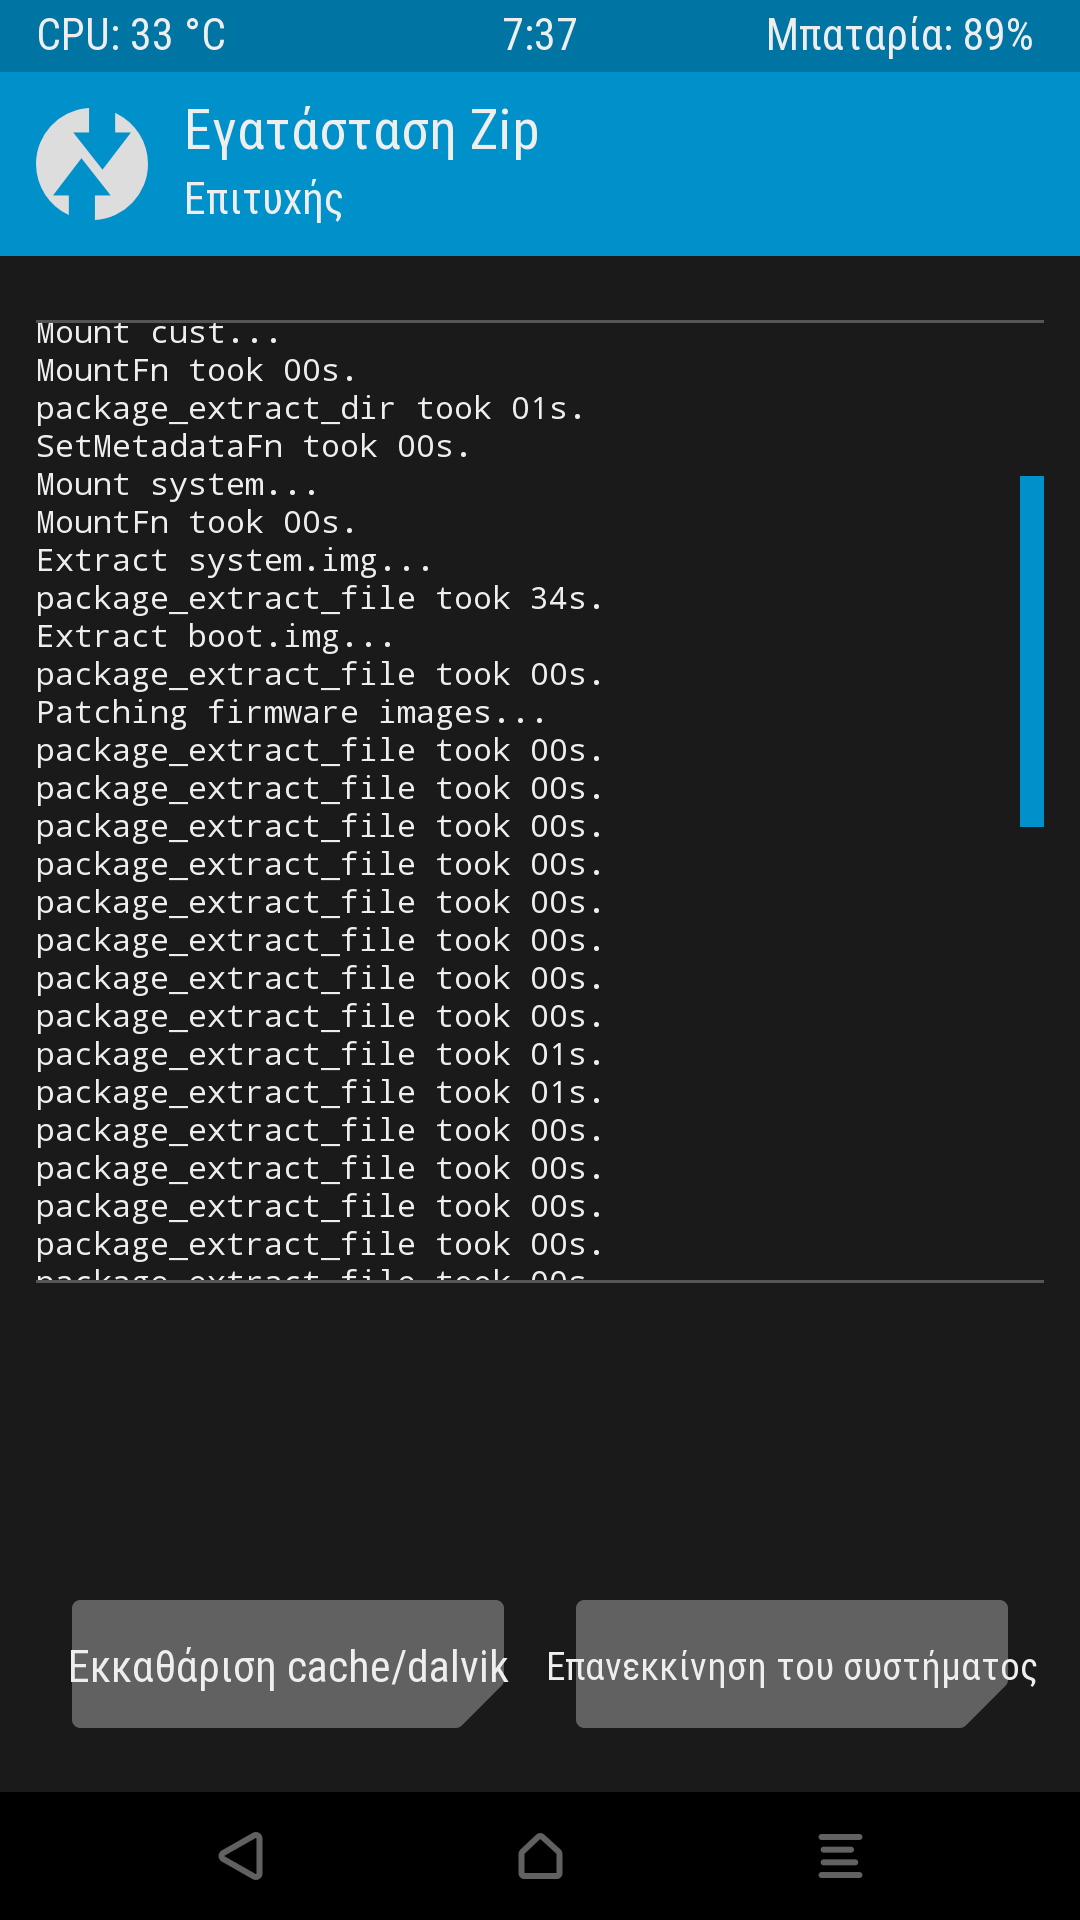Click the "Mount system..." log line
Image resolution: width=1080 pixels, height=1920 pixels.
click(177, 485)
